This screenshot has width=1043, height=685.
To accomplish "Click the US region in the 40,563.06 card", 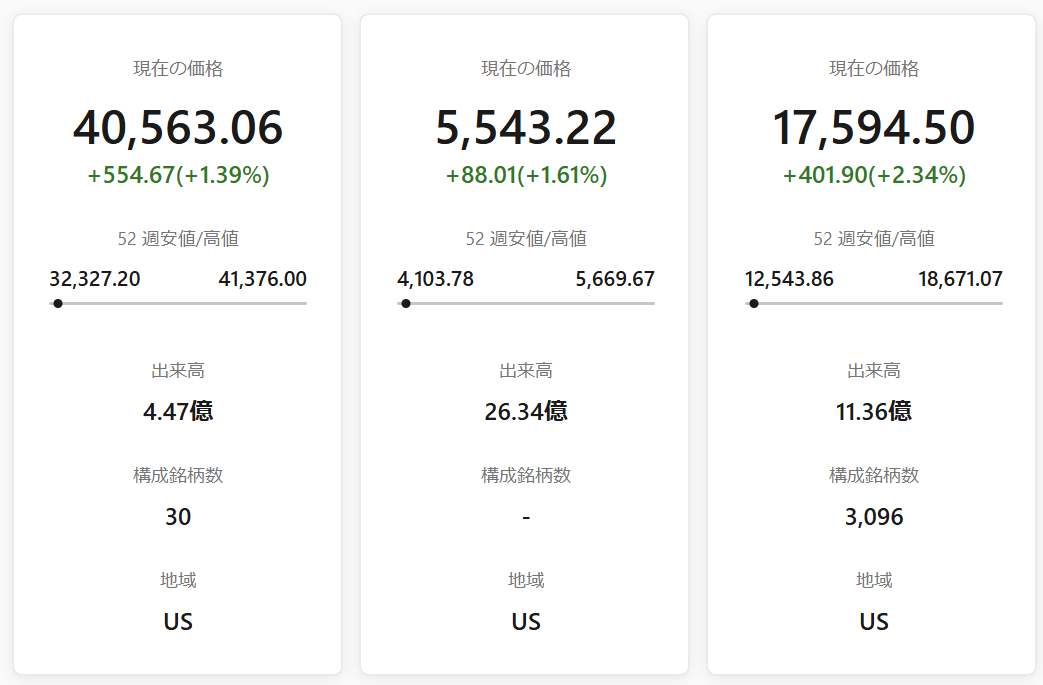I will (178, 622).
